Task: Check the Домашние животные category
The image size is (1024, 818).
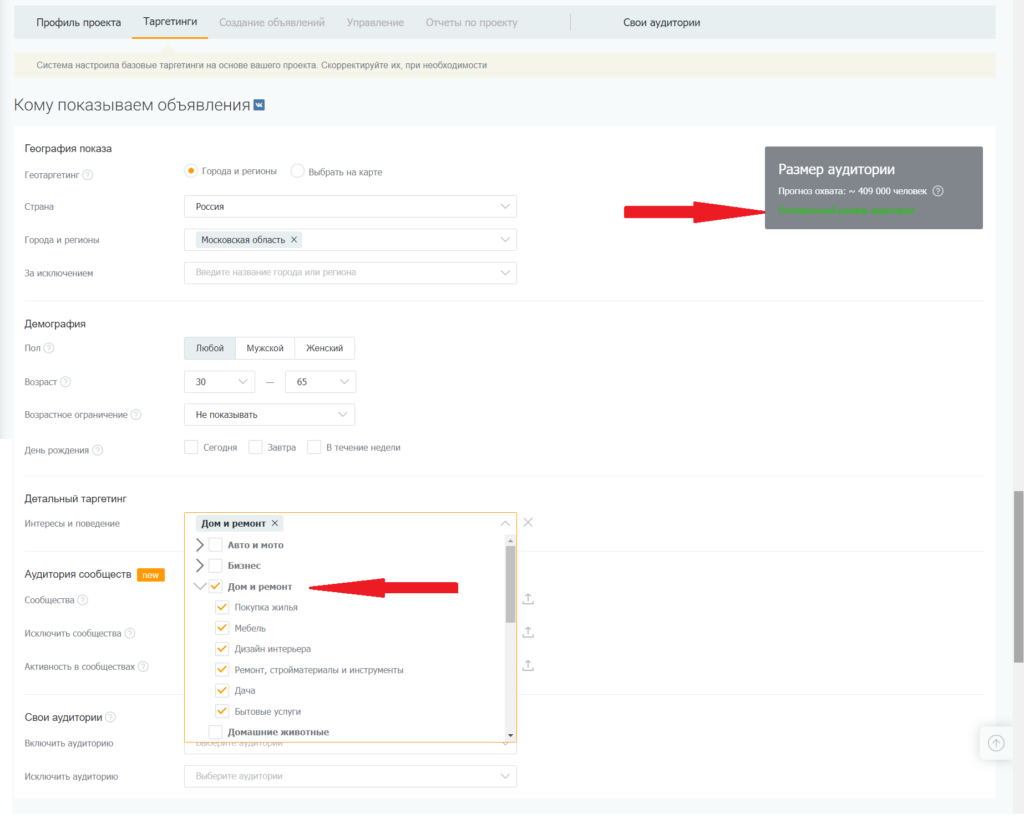Action: (x=216, y=732)
